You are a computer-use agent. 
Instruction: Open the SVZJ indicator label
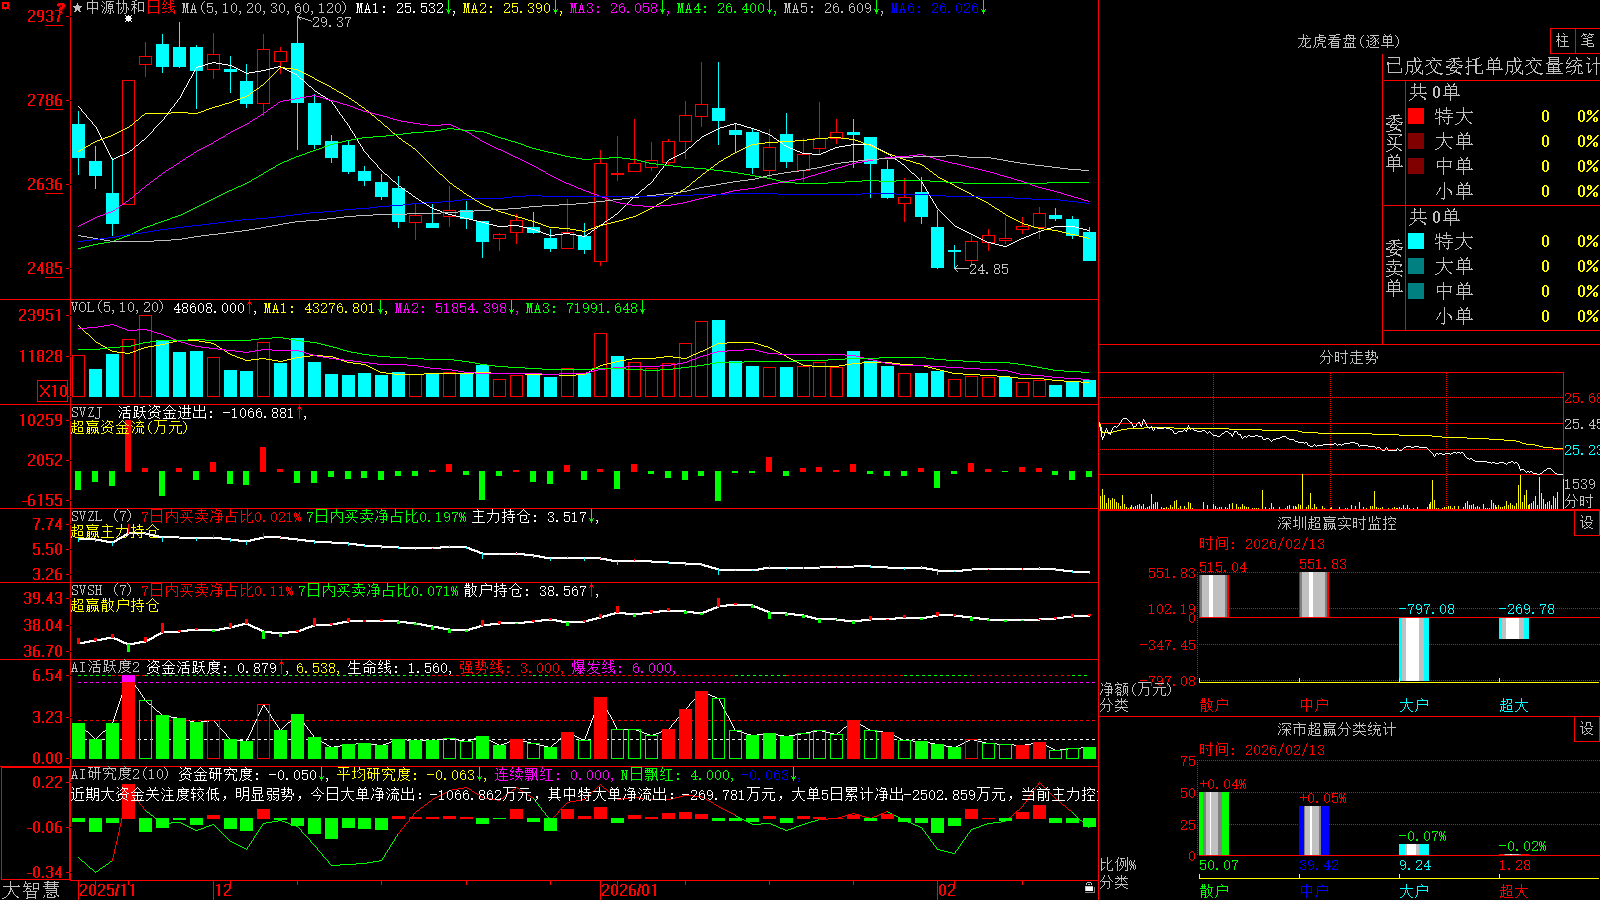87,412
